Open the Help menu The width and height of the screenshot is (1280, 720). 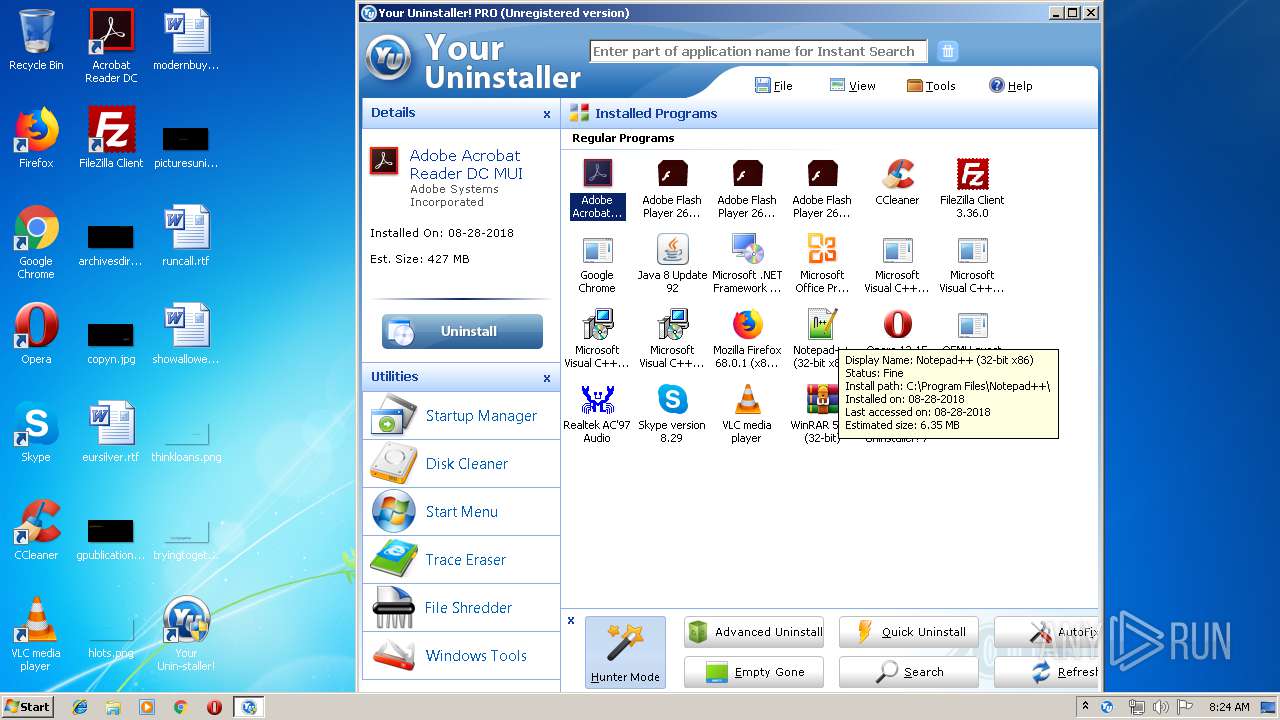tap(1010, 86)
